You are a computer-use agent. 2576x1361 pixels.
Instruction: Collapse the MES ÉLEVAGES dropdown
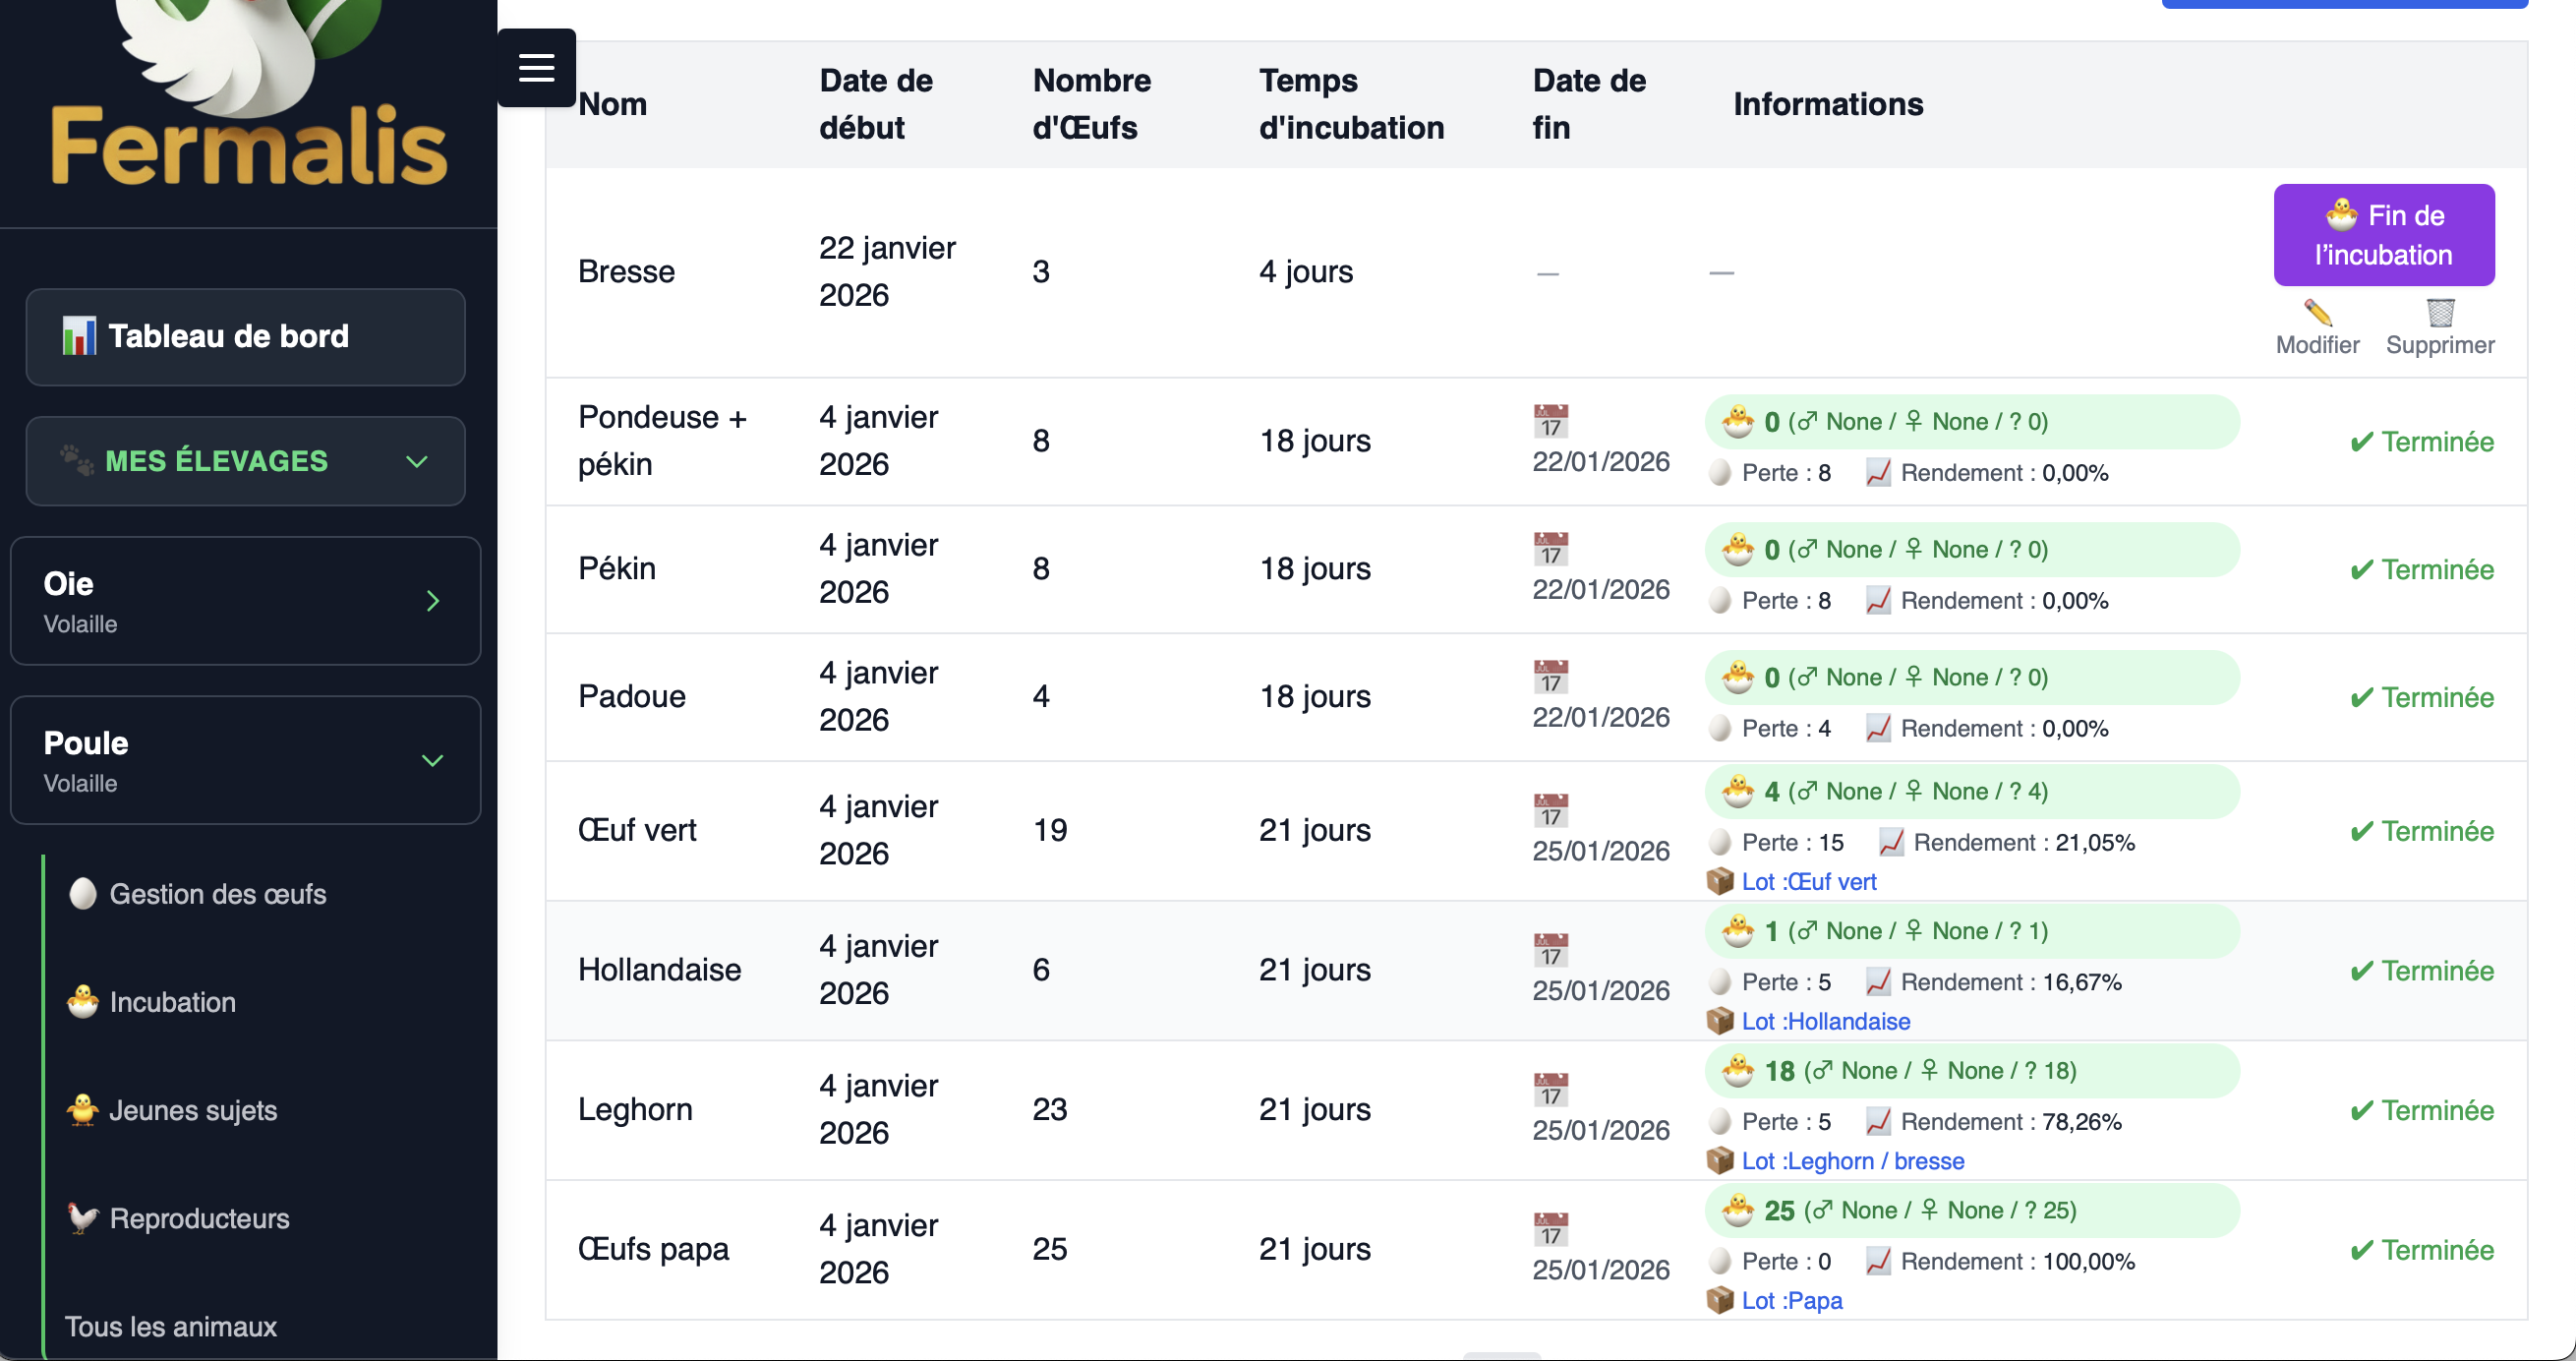416,461
